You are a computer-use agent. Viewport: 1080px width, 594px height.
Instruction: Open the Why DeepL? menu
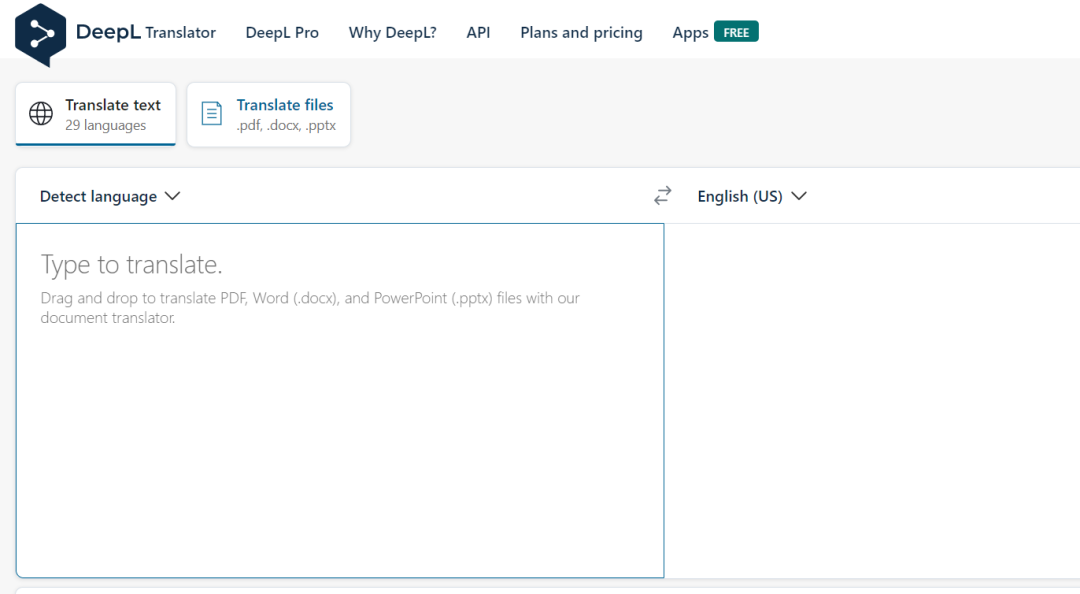392,32
